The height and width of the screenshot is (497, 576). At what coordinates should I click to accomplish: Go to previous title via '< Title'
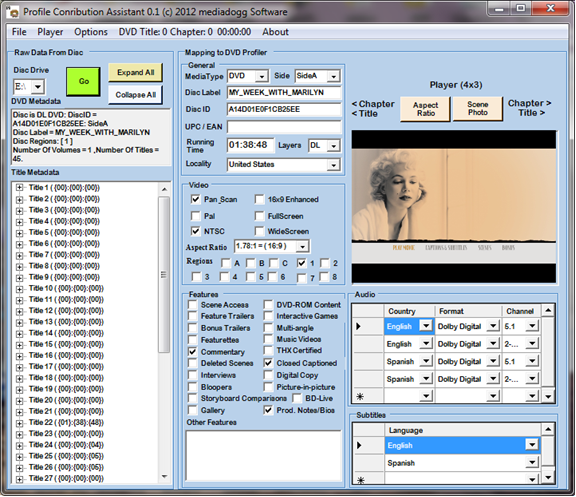pyautogui.click(x=364, y=114)
